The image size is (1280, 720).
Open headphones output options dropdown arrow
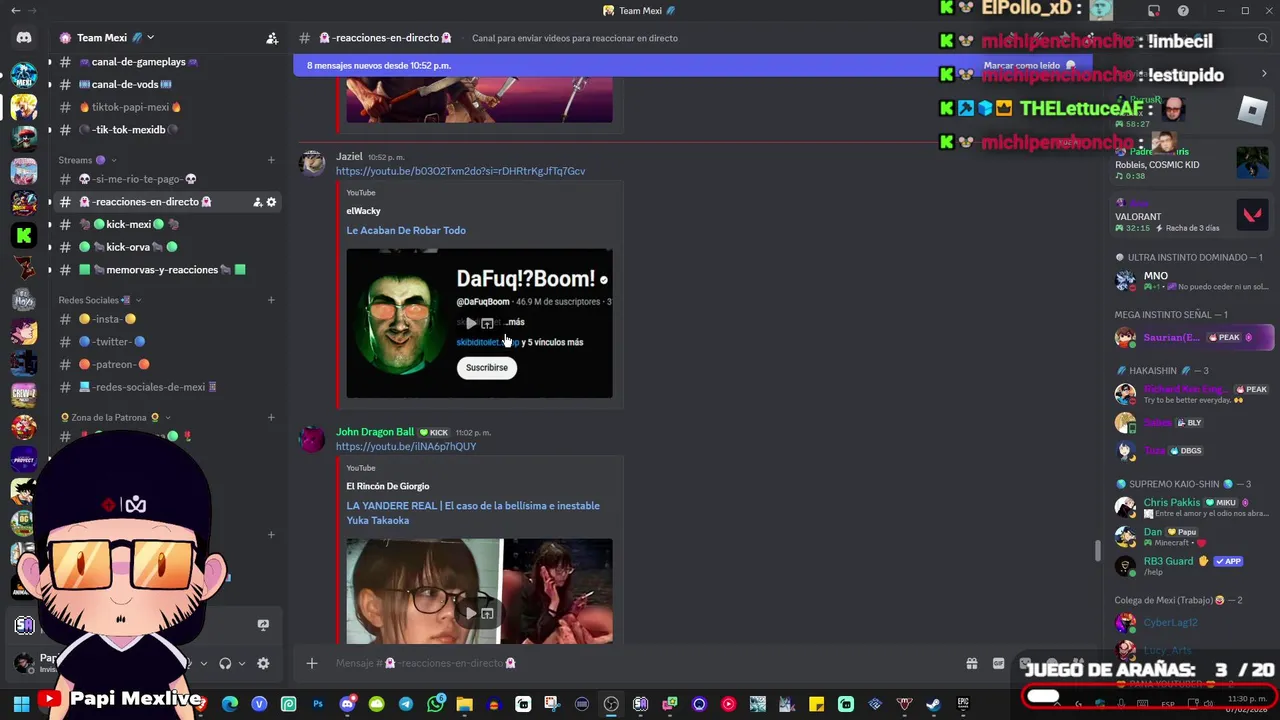coord(241,663)
